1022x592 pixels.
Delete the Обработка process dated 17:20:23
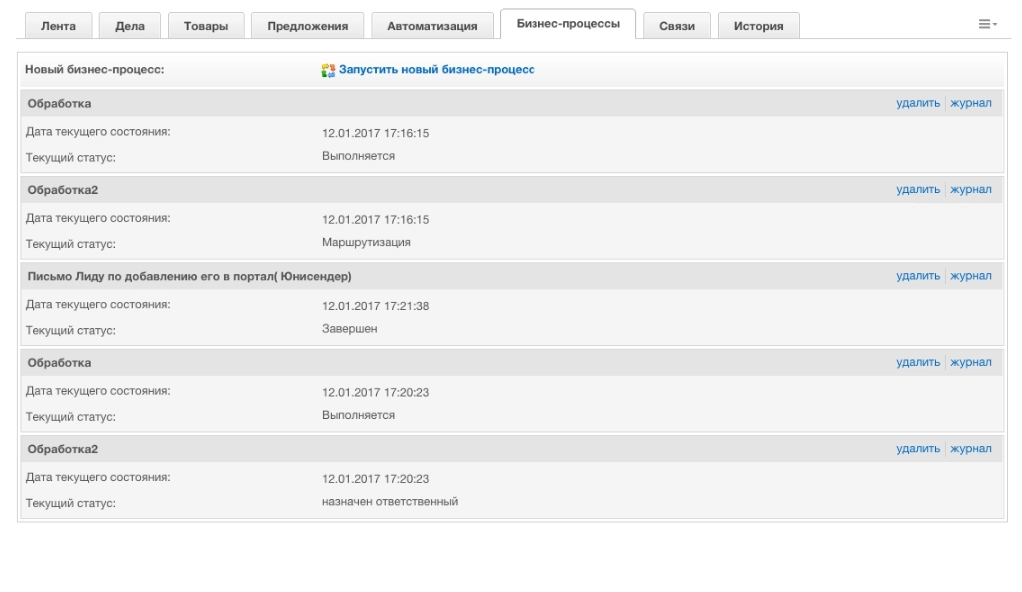pyautogui.click(x=917, y=362)
